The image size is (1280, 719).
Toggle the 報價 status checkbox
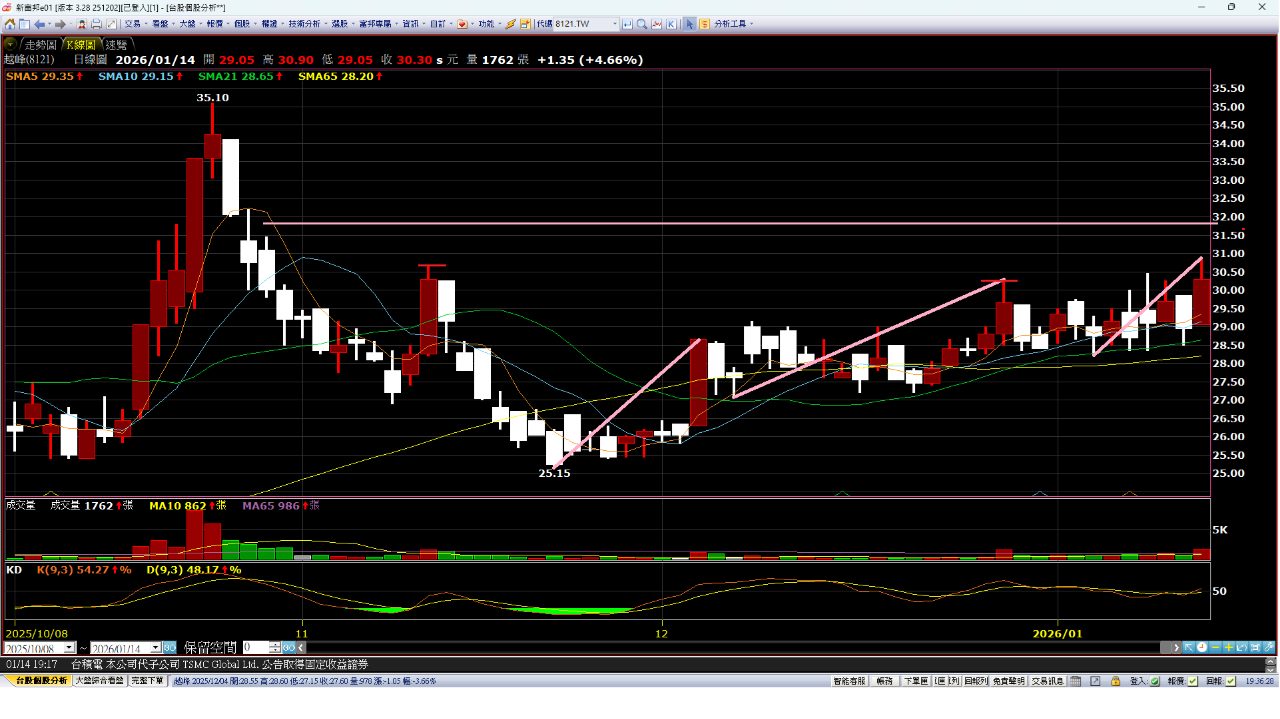pyautogui.click(x=1192, y=680)
